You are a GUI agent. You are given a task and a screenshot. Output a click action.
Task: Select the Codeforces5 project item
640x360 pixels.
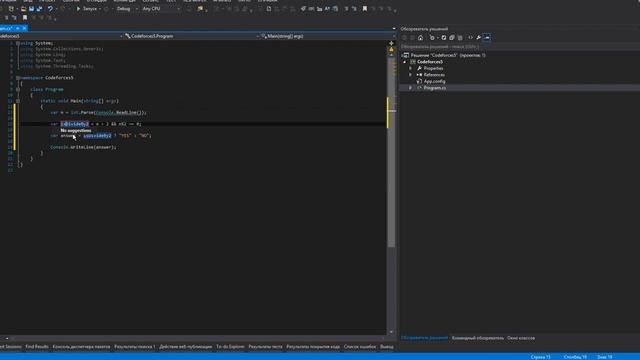(x=429, y=62)
